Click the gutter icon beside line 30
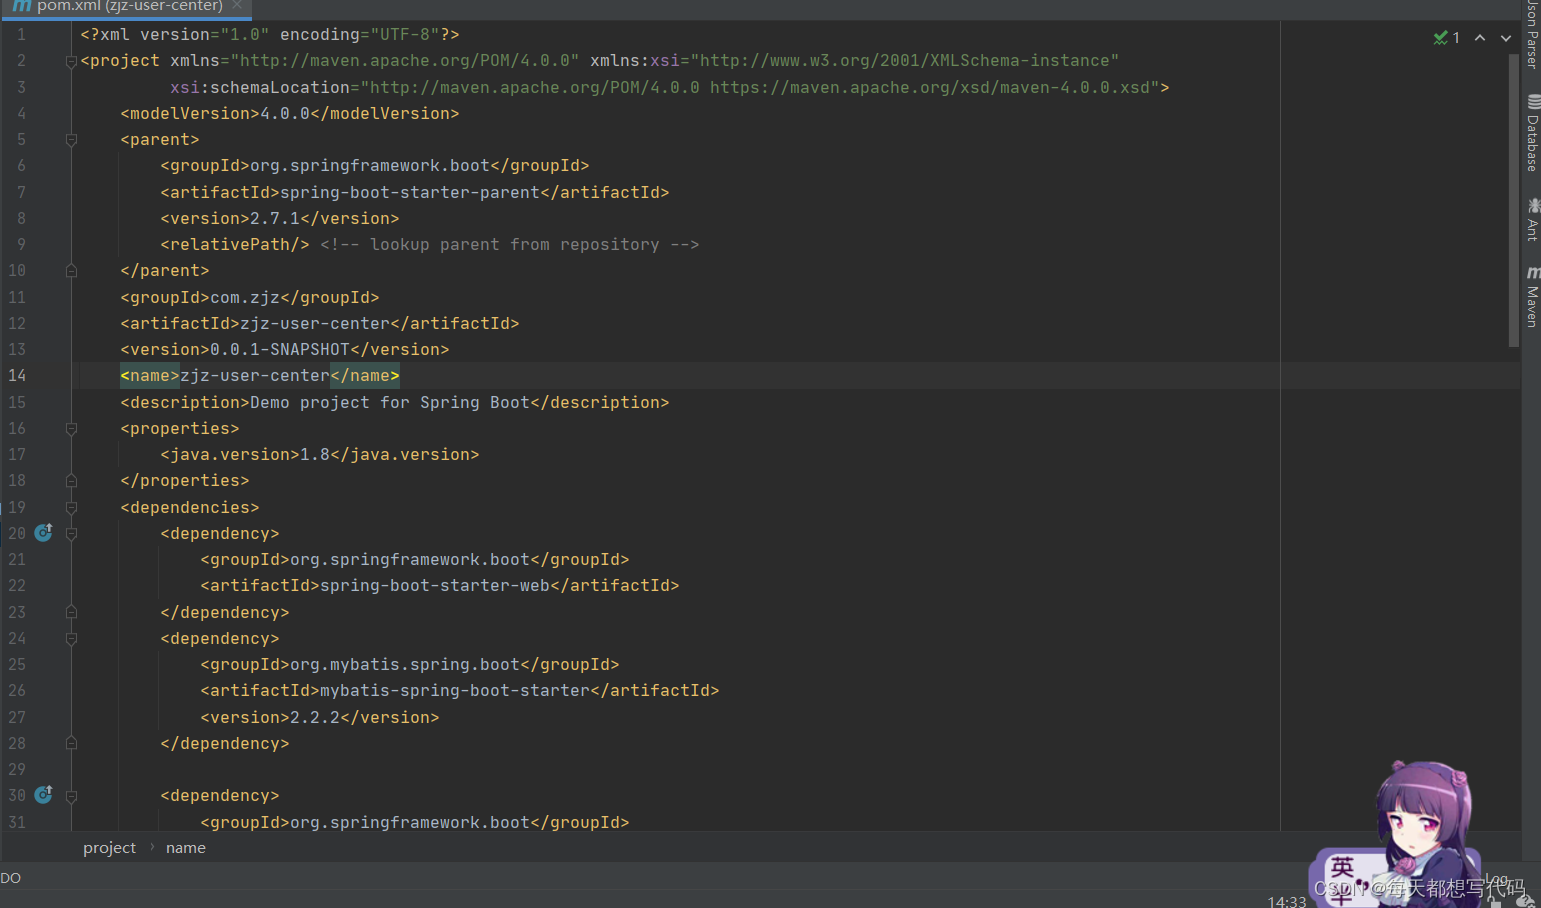 click(x=42, y=794)
